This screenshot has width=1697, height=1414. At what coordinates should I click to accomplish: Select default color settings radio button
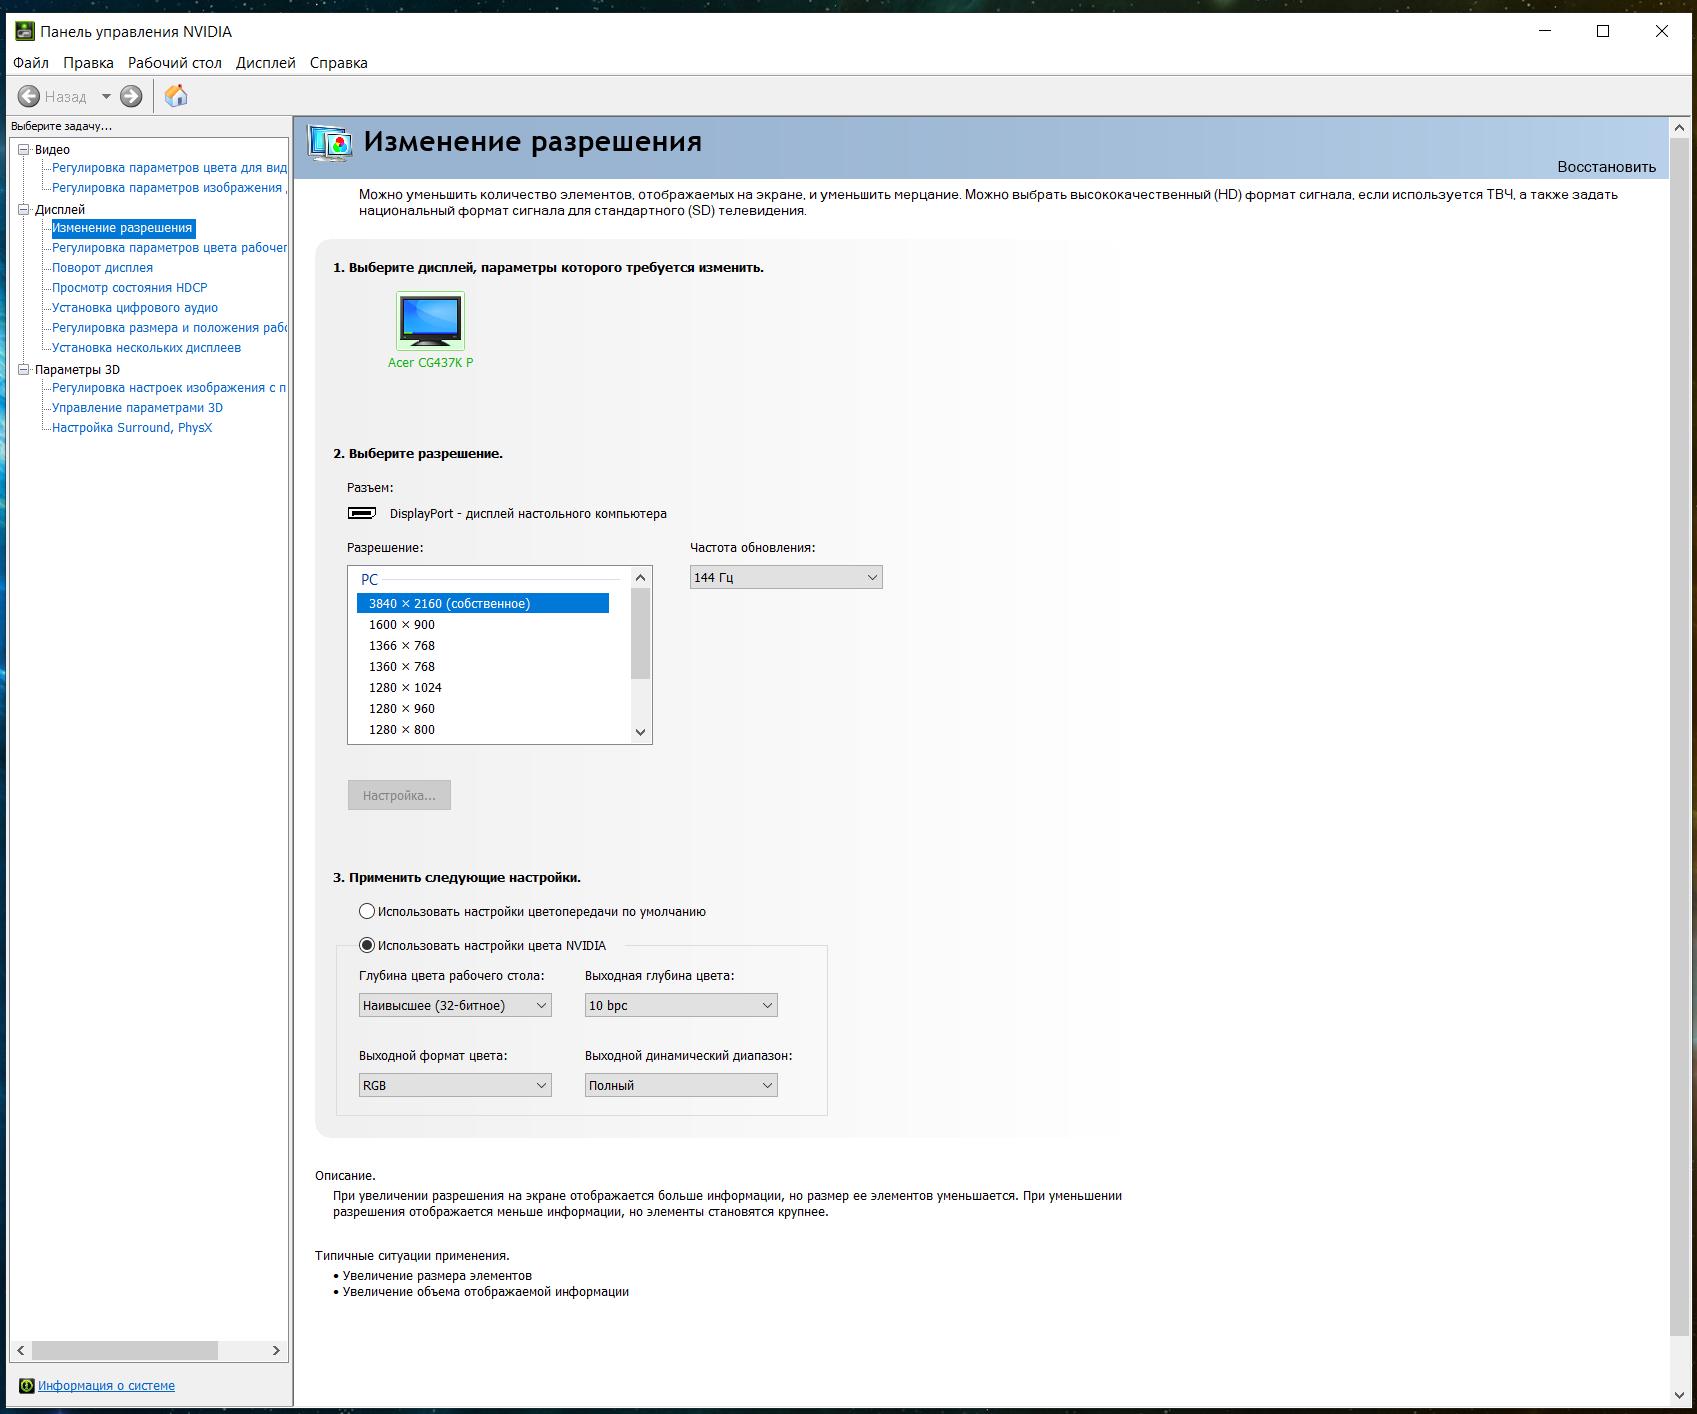(x=367, y=912)
